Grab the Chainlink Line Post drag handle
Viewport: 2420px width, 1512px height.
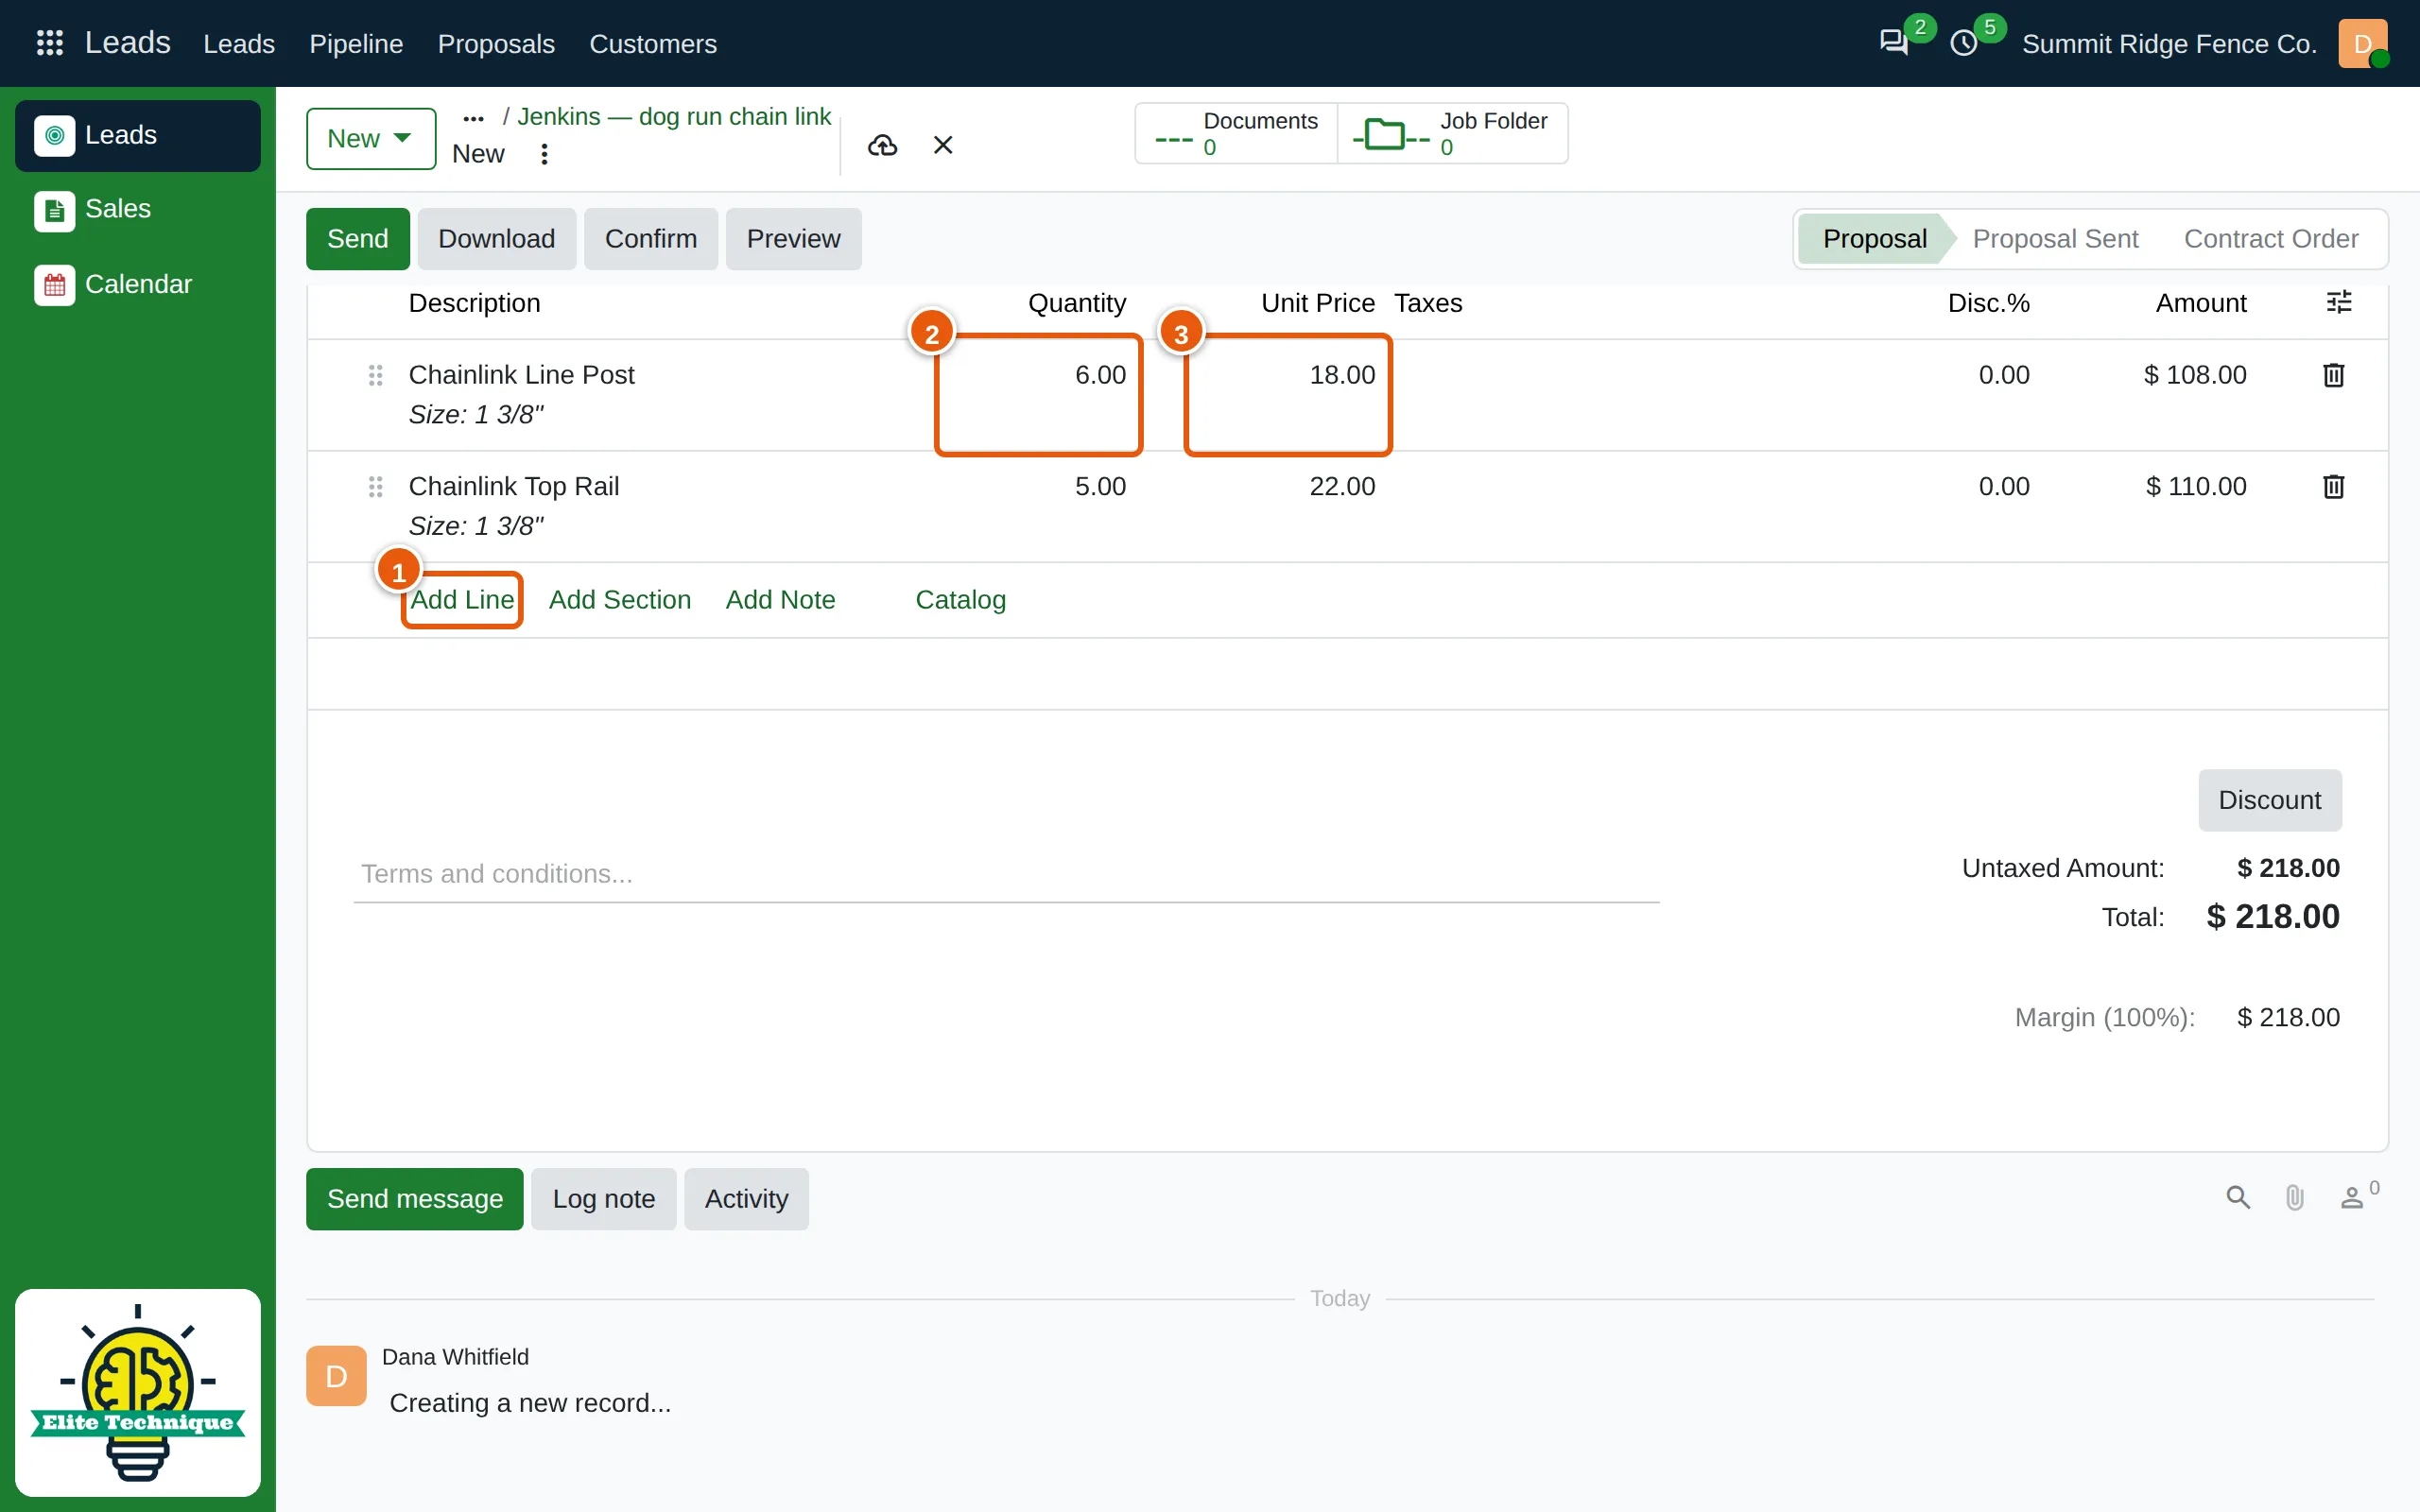[x=376, y=375]
